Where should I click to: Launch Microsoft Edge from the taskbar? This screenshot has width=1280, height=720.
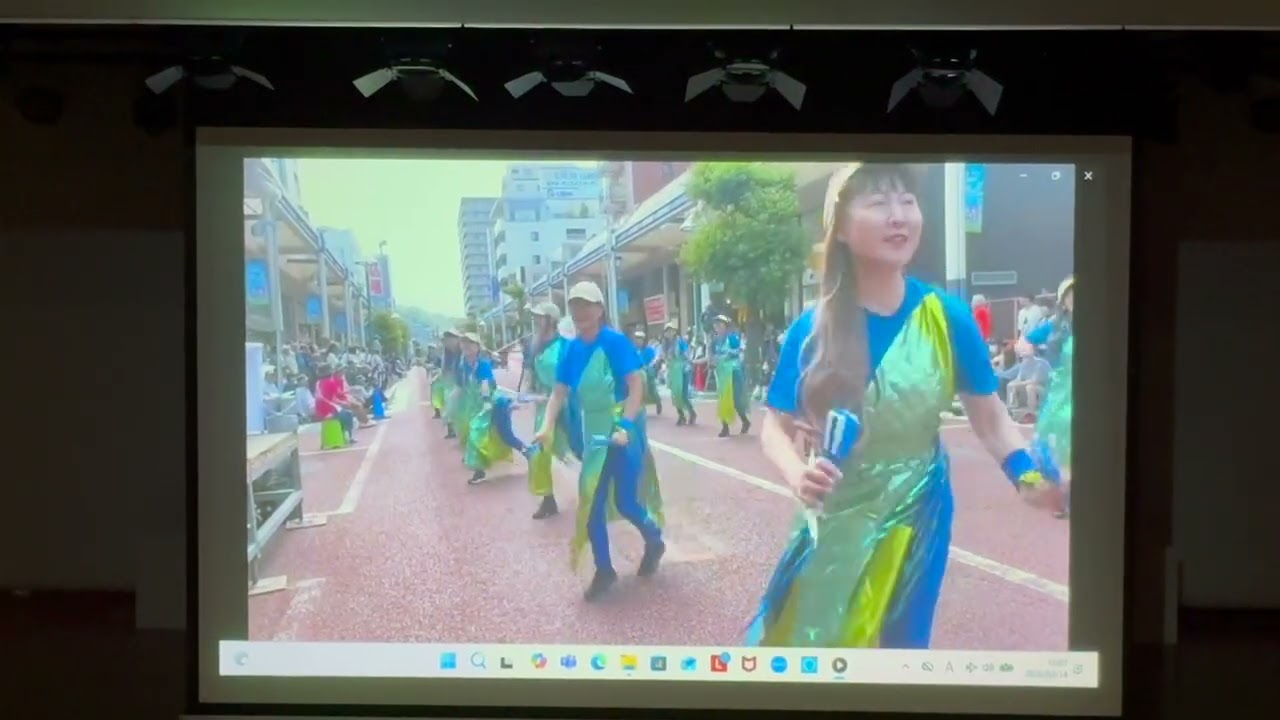tap(598, 662)
